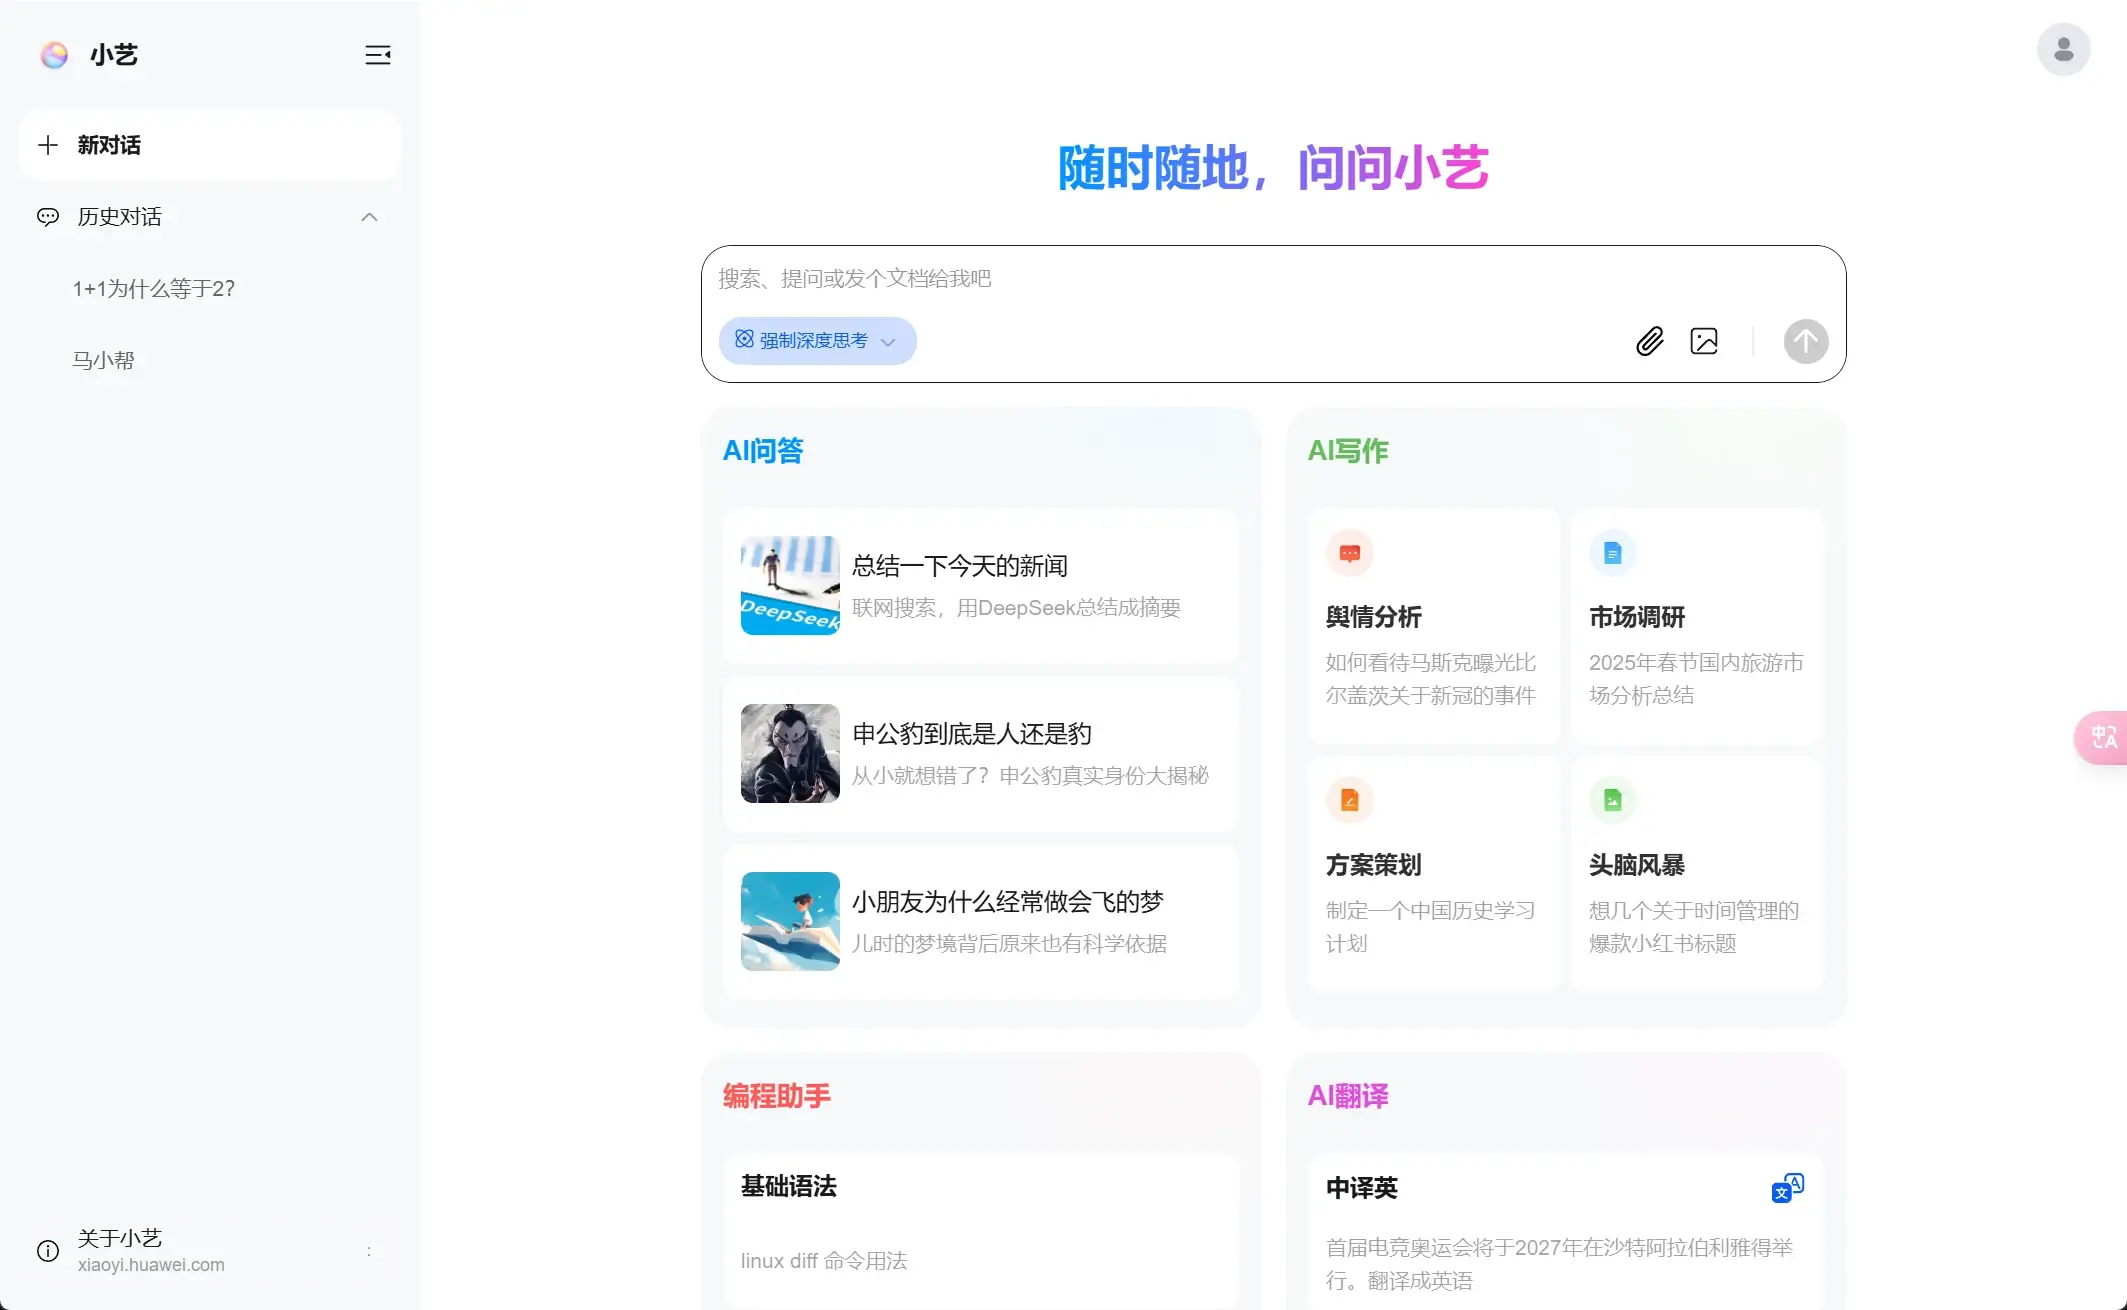
Task: Click the 头脑风暴 document icon
Action: (x=1613, y=800)
